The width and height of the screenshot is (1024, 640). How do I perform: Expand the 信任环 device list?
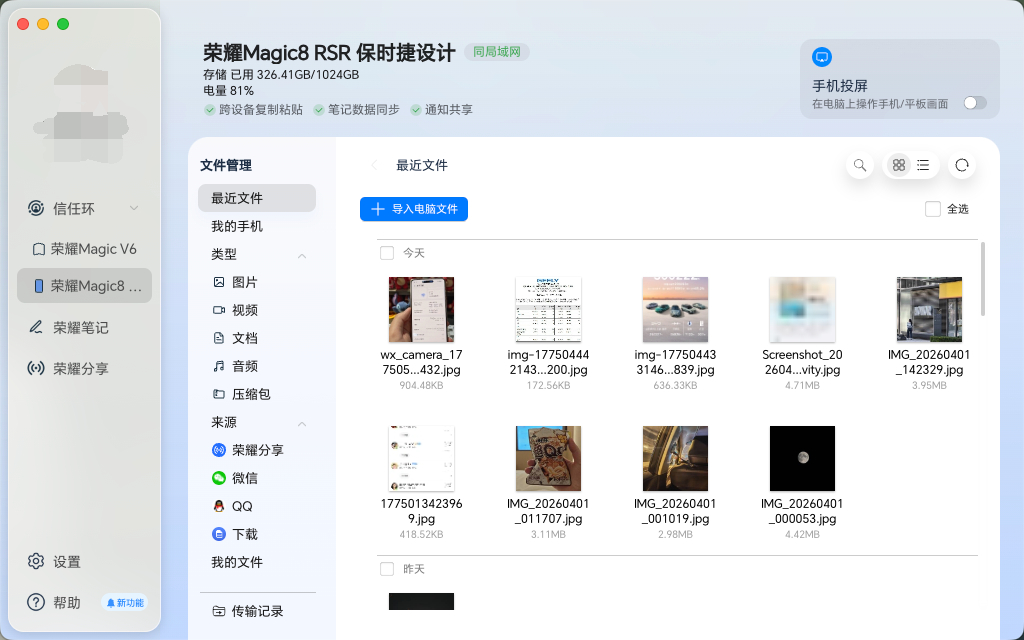[133, 208]
